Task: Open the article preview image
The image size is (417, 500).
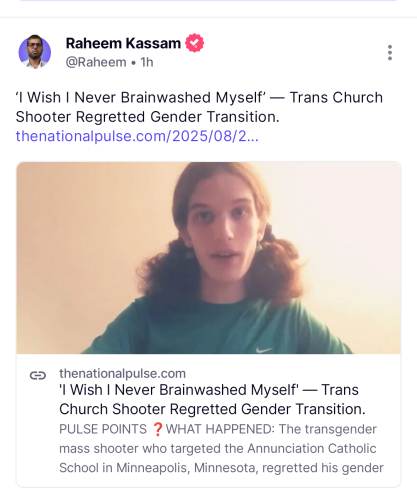Action: click(x=209, y=258)
